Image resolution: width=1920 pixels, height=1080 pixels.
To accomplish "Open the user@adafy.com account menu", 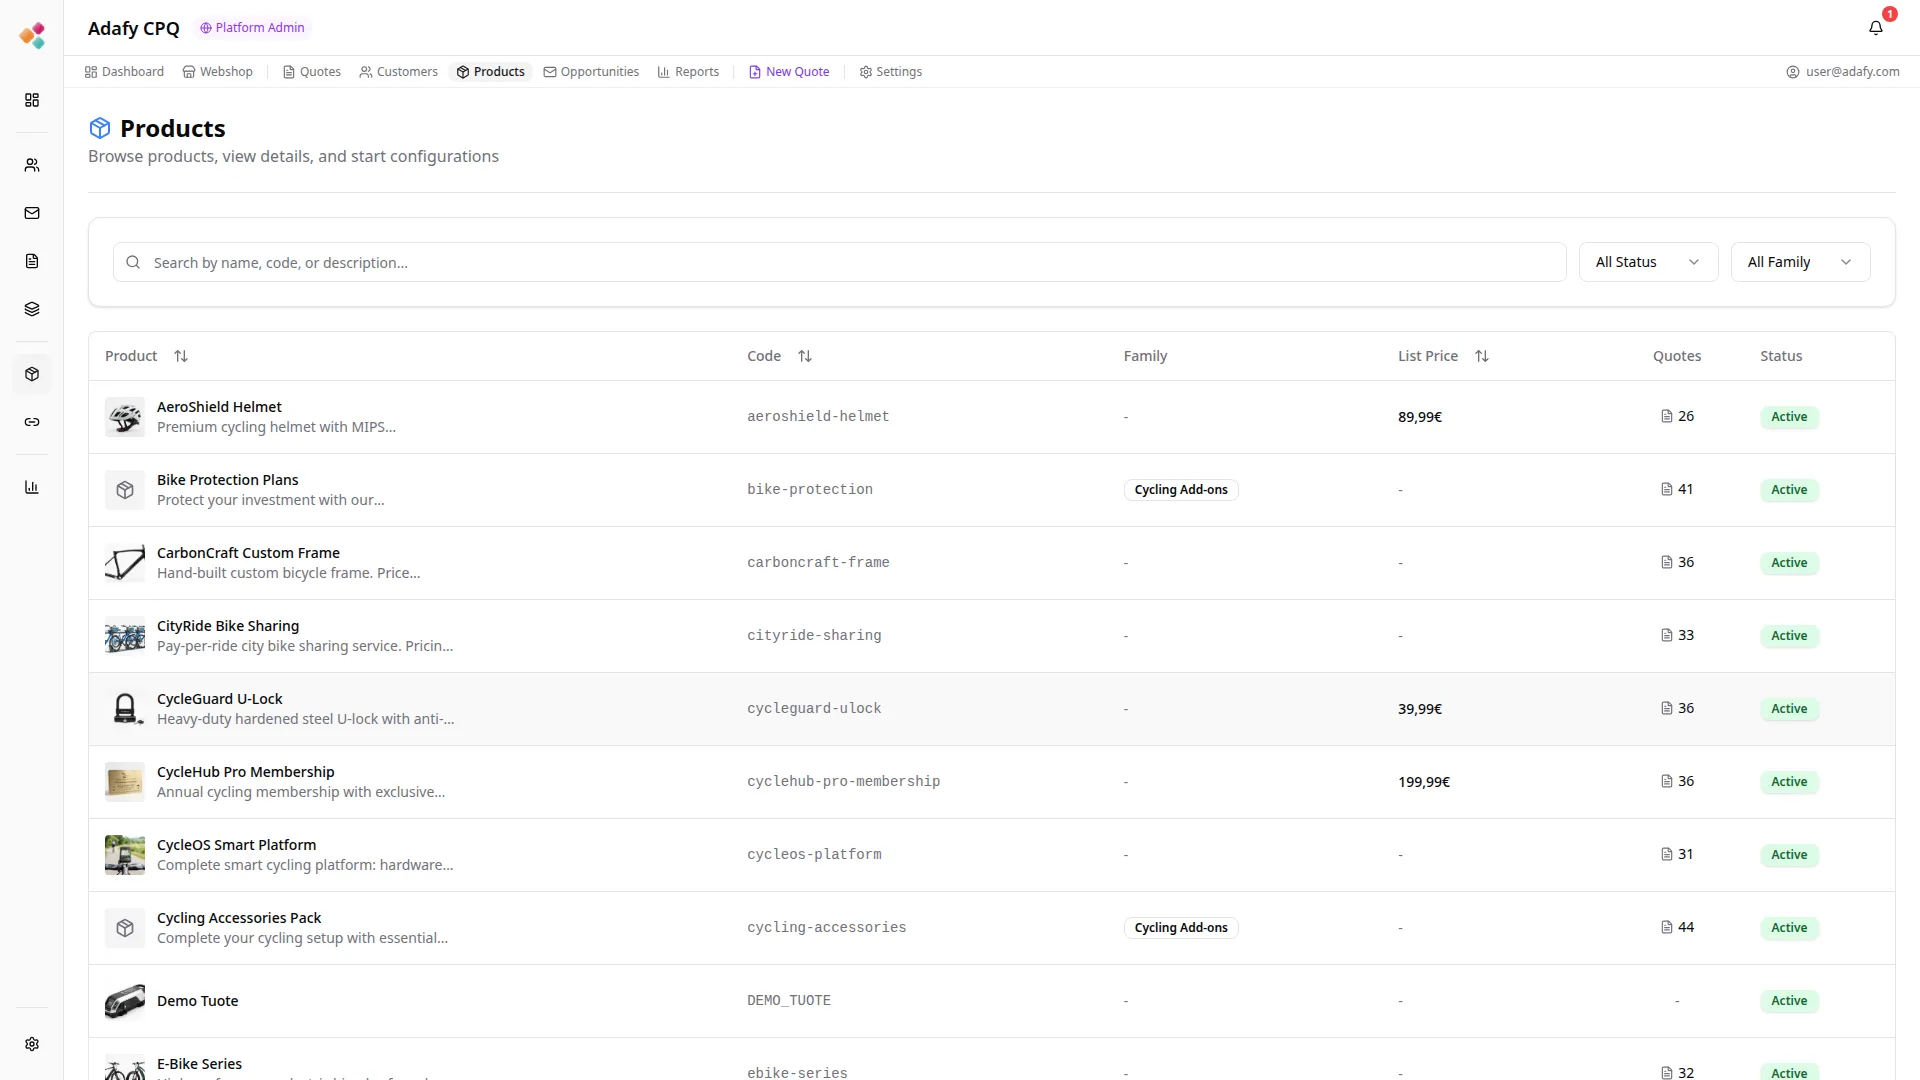I will [1842, 72].
